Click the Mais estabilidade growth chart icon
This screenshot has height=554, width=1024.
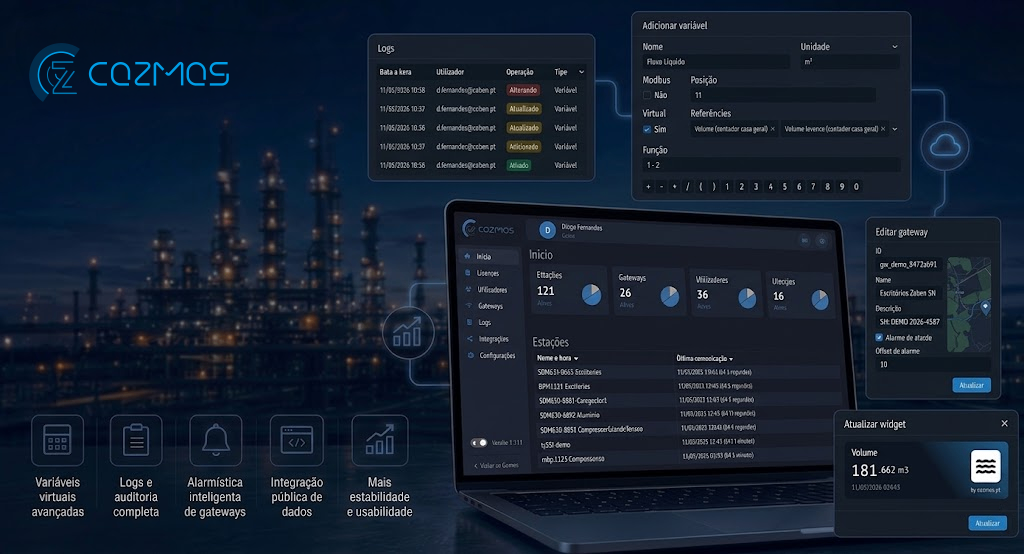click(x=379, y=440)
